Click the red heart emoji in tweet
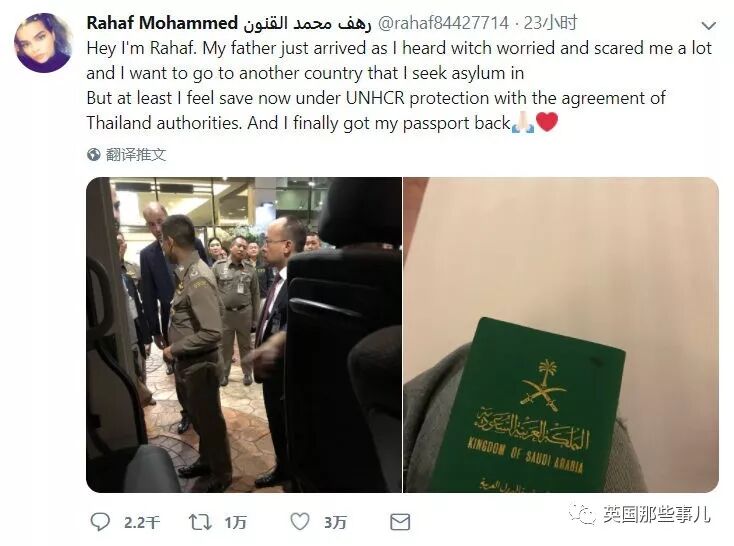Screen dimensions: 734x546 click(547, 123)
